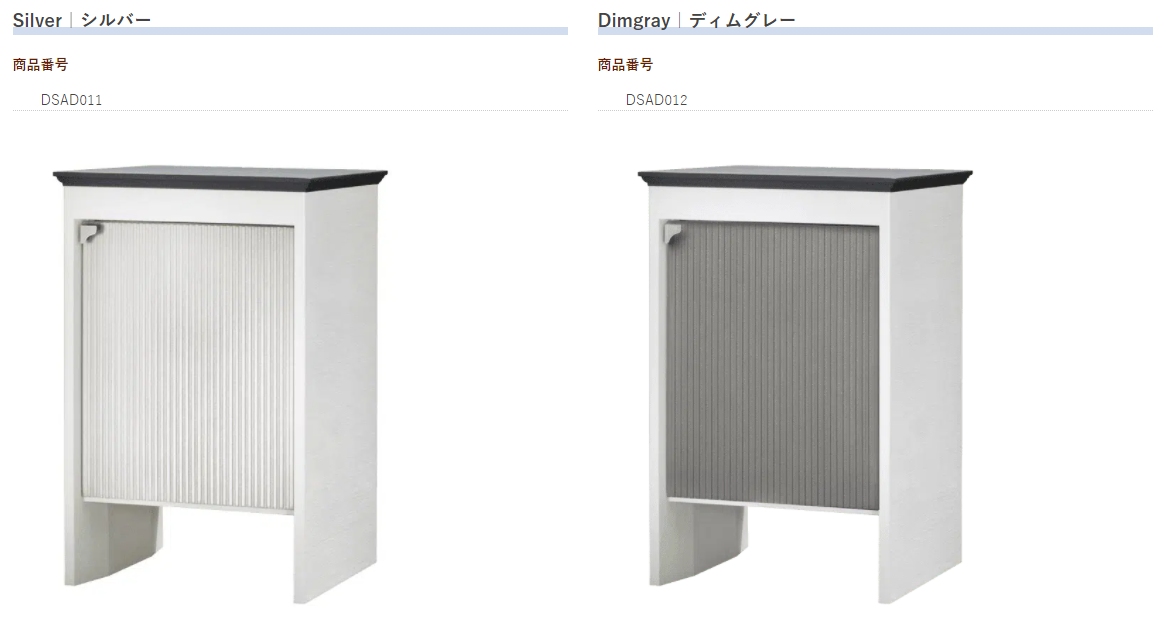Select the Silver シルバー heading
Screen dimensions: 1170x624
pos(82,20)
